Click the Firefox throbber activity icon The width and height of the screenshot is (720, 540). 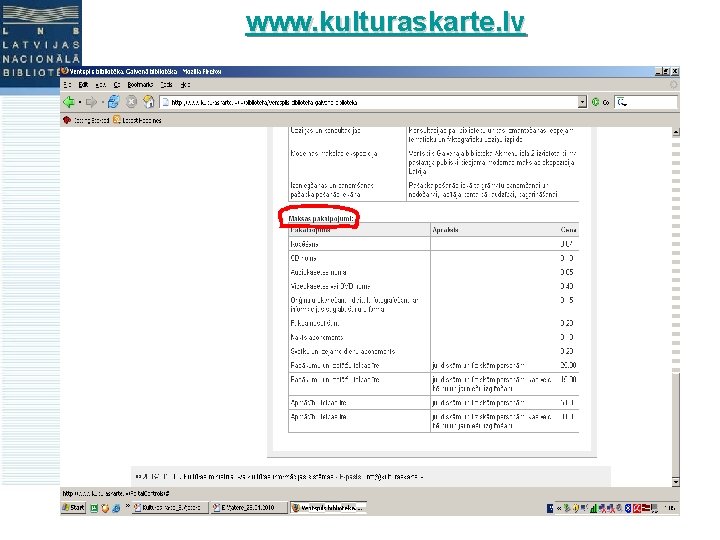(674, 84)
